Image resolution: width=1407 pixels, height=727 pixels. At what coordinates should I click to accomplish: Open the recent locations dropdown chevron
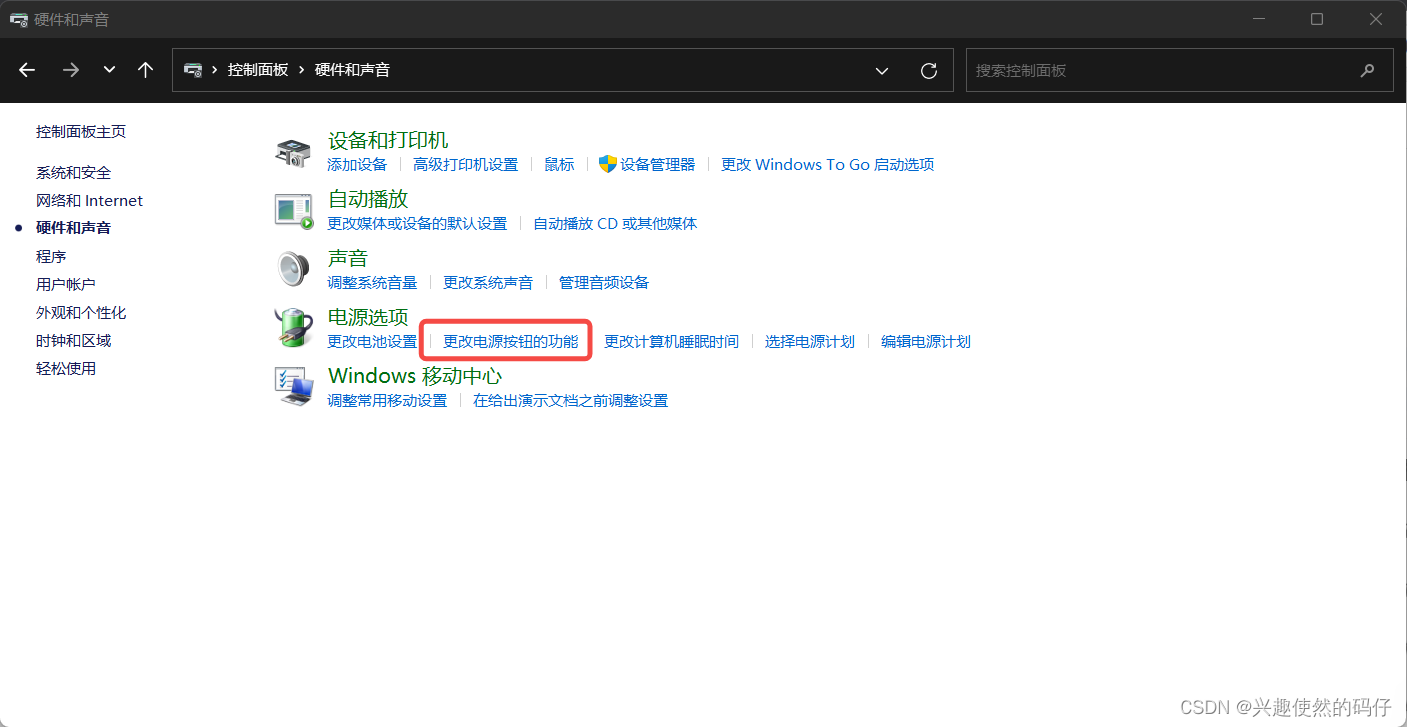coord(109,70)
